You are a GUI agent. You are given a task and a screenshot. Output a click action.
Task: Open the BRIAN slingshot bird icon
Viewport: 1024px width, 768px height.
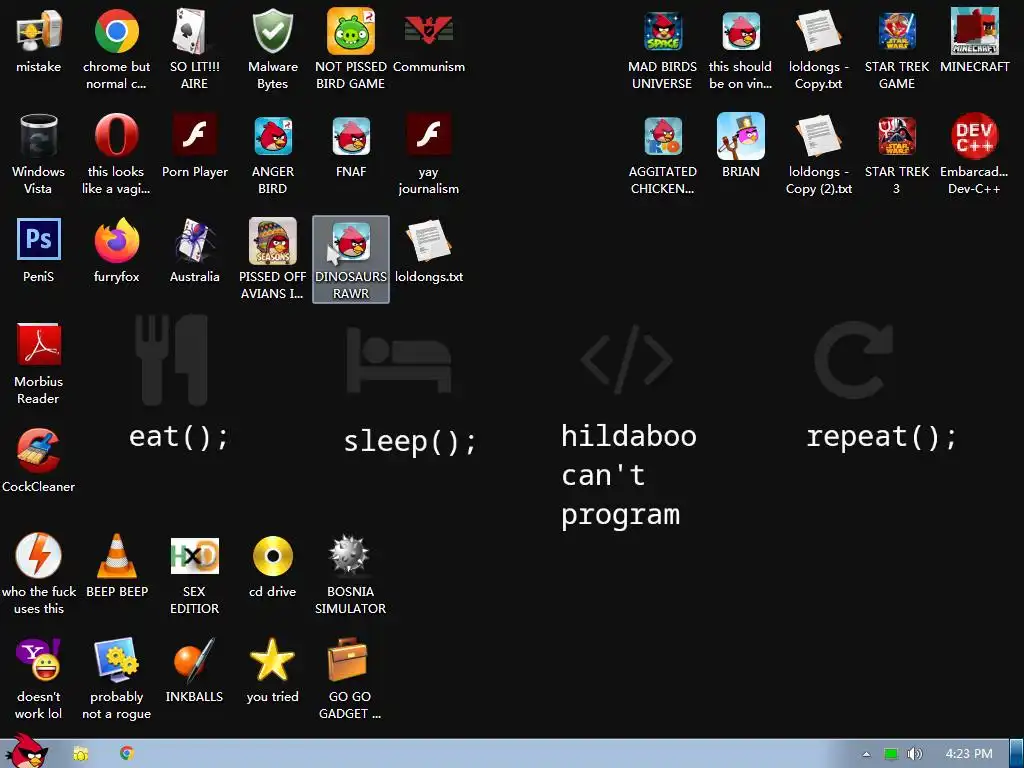741,136
